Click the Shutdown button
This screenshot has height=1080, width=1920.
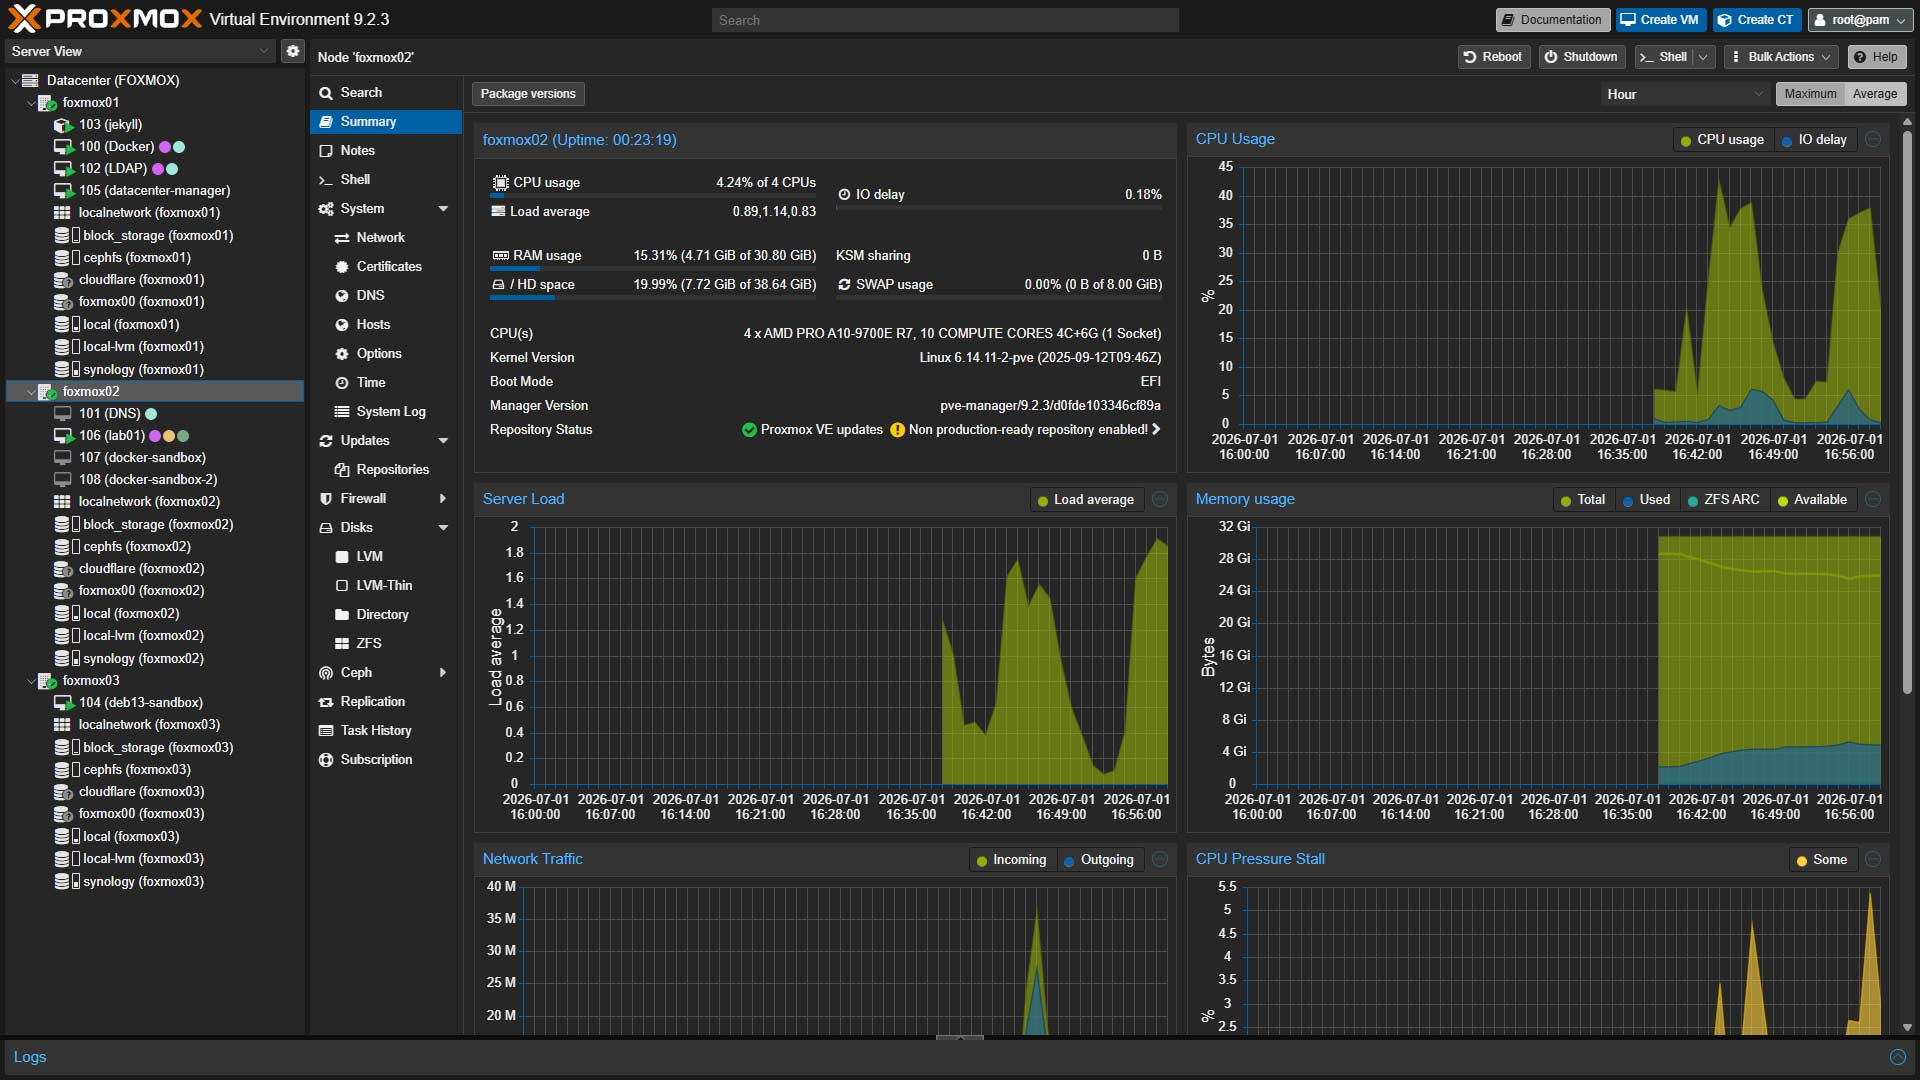pos(1581,57)
